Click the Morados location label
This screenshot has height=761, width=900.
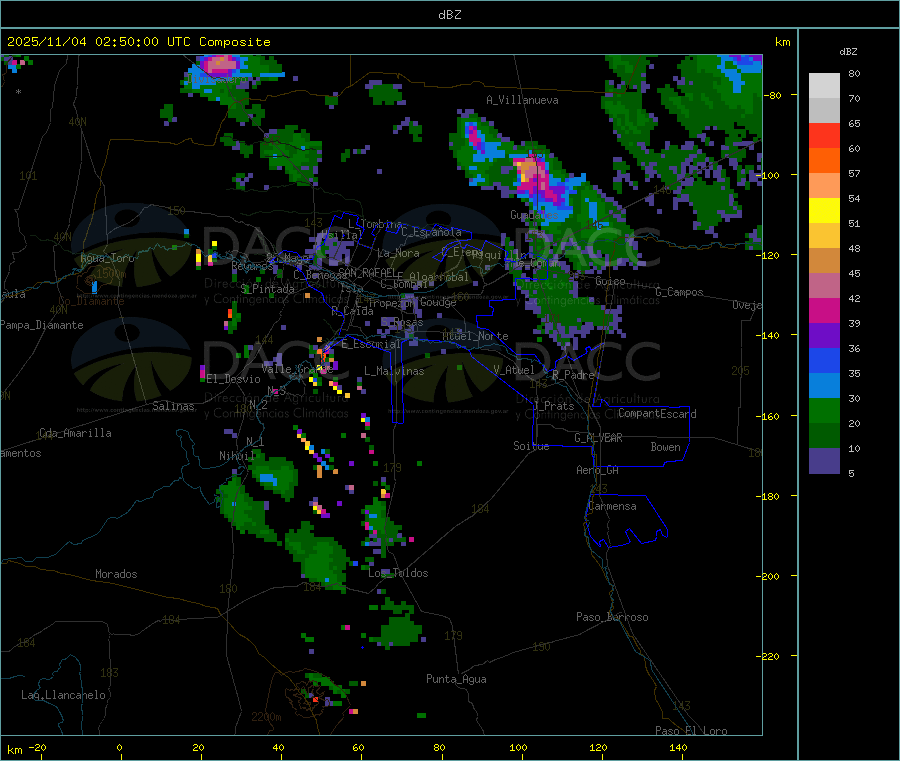pyautogui.click(x=116, y=574)
